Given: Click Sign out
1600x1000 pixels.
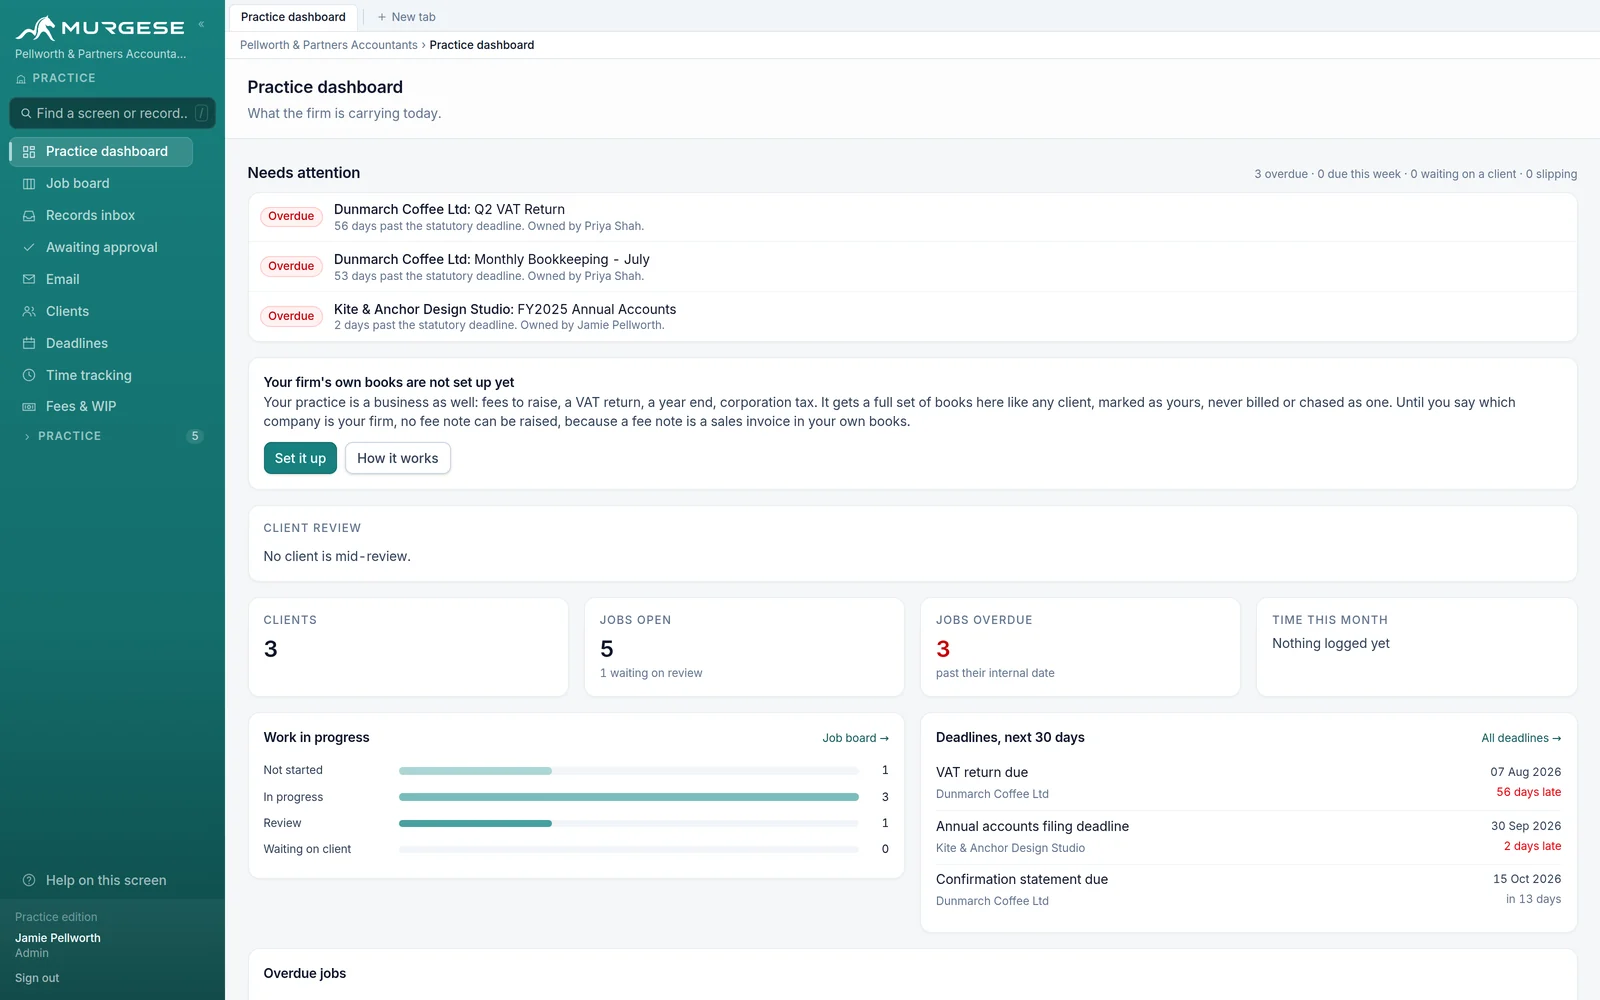Looking at the screenshot, I should coord(37,978).
